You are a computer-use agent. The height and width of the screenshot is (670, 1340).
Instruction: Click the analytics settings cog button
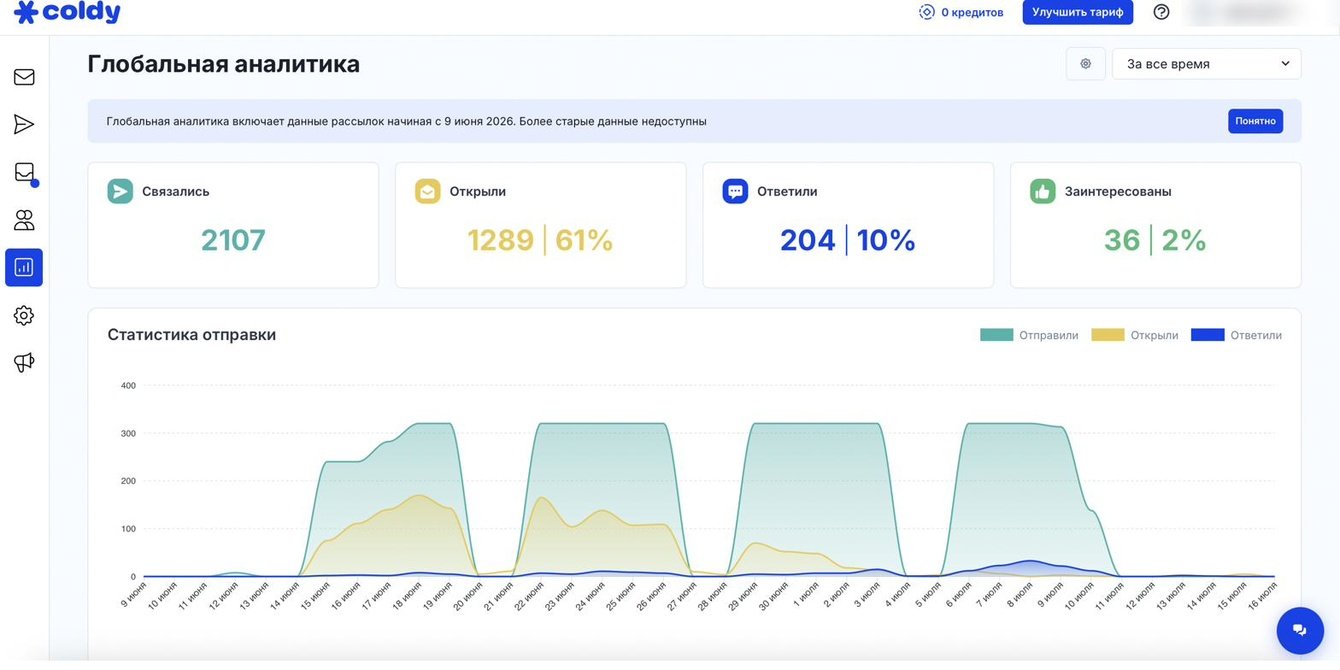click(1086, 64)
